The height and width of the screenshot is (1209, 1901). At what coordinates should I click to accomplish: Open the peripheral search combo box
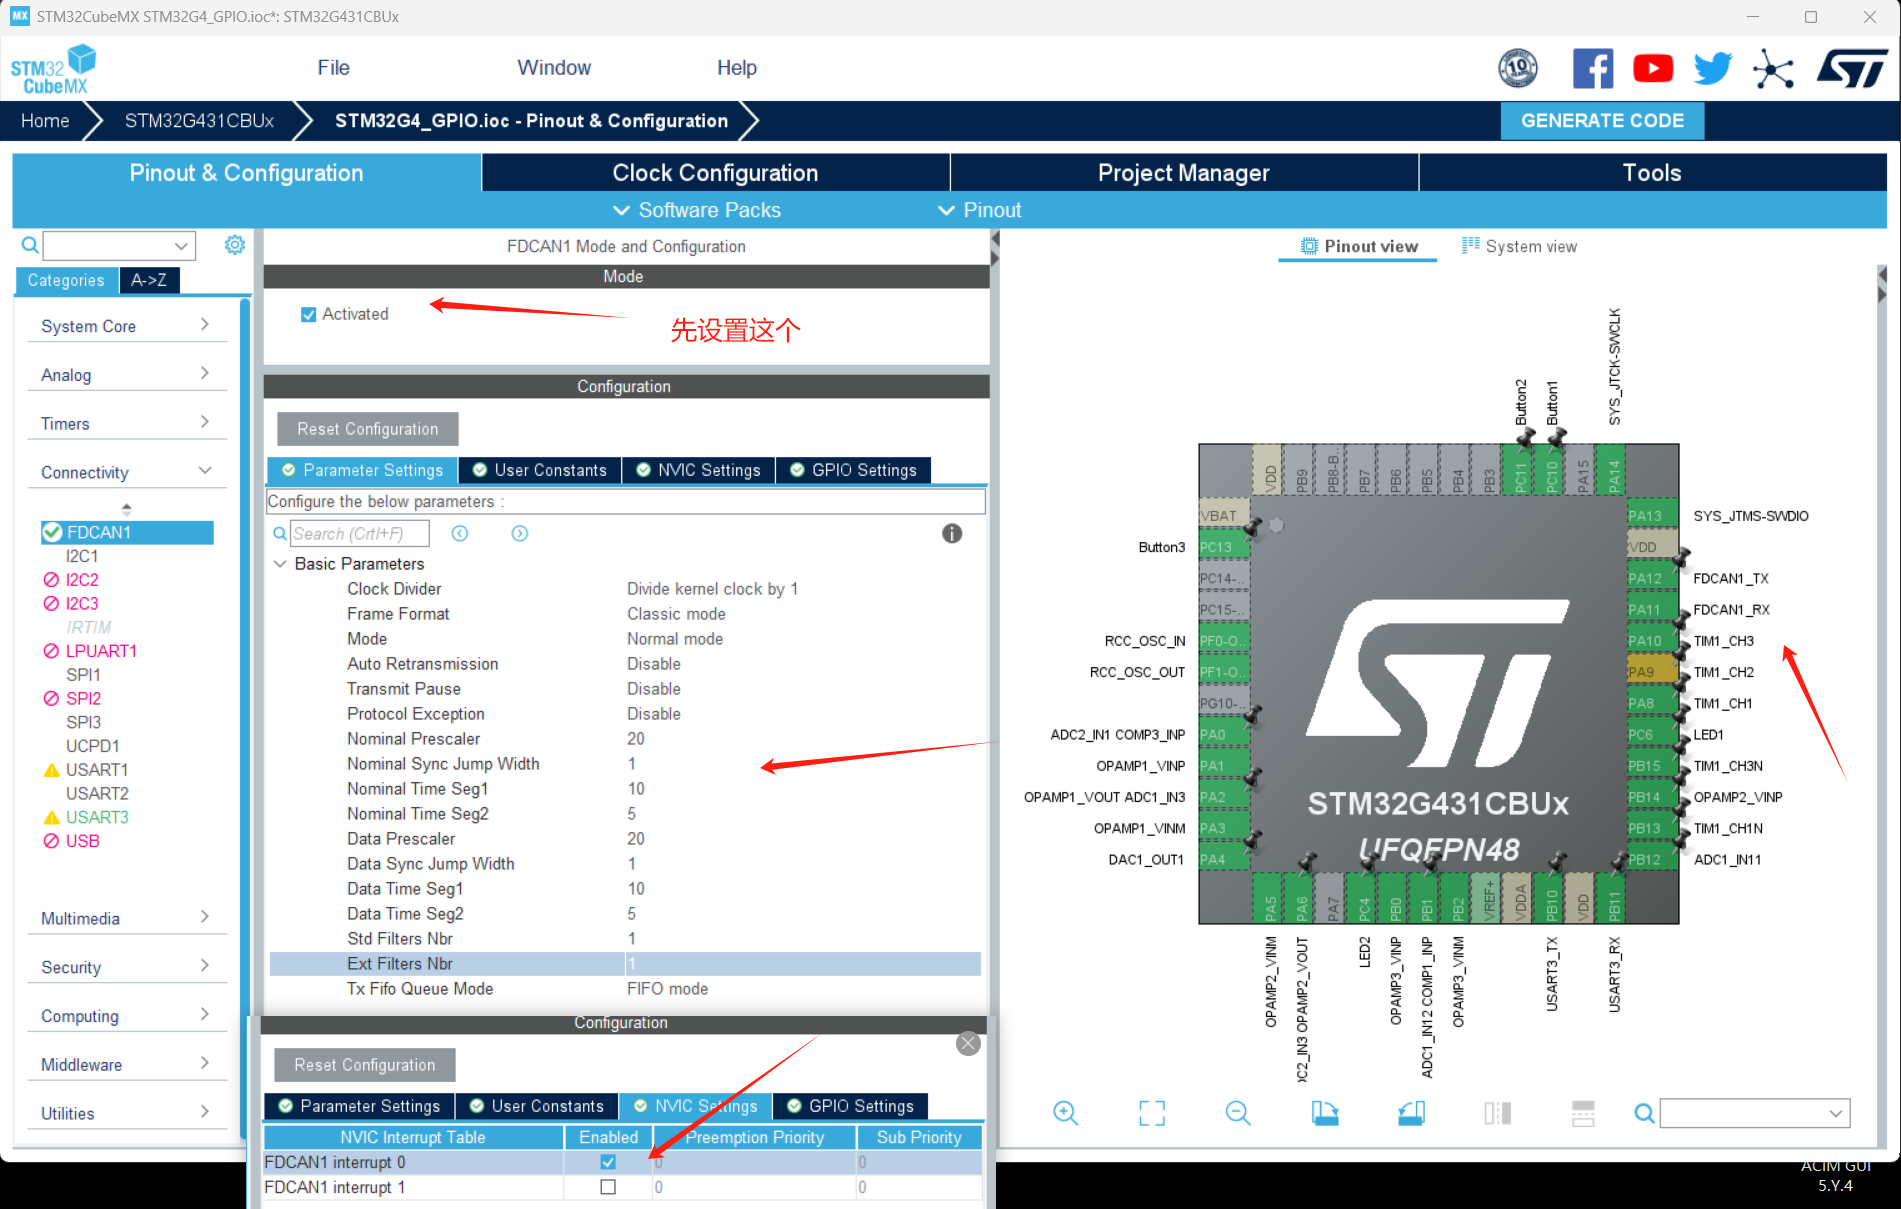click(119, 245)
